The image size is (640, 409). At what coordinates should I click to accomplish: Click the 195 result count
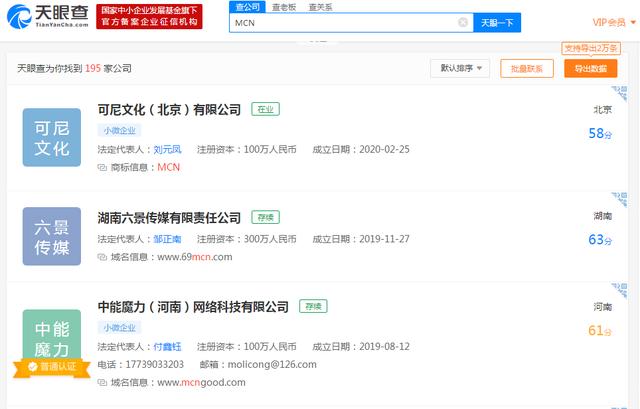coord(93,69)
